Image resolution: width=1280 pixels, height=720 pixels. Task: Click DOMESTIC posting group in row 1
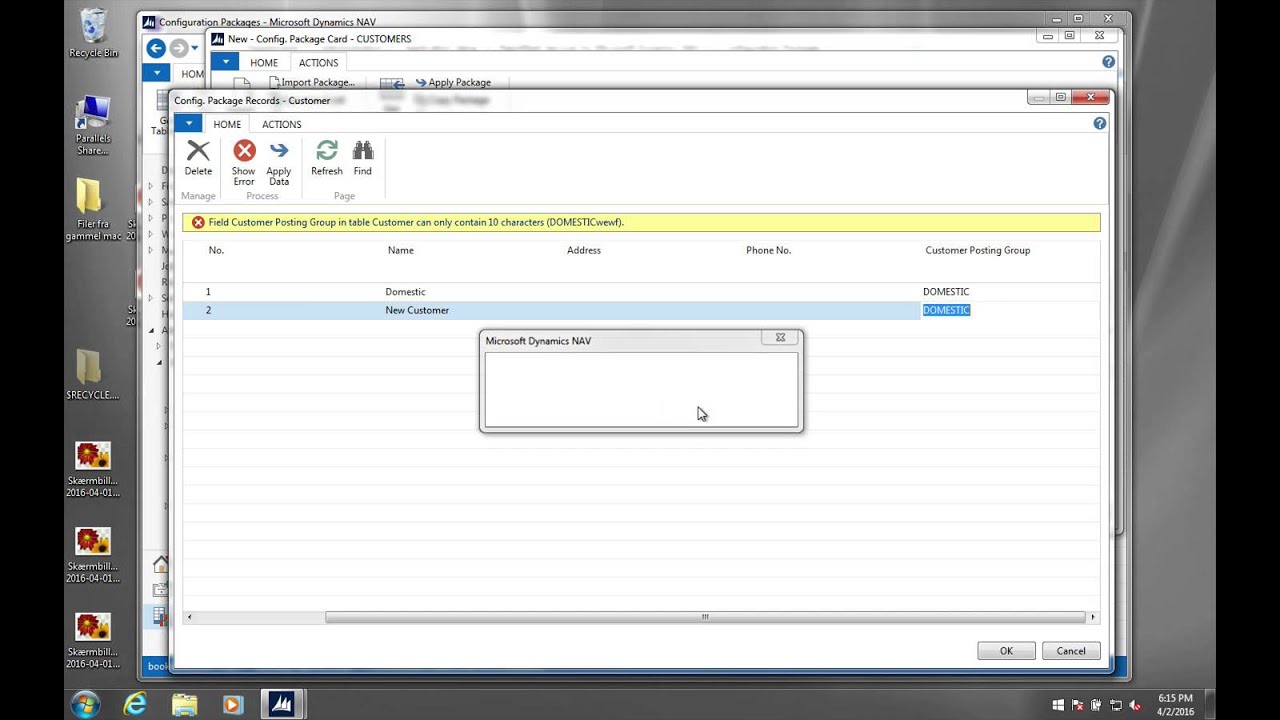946,292
